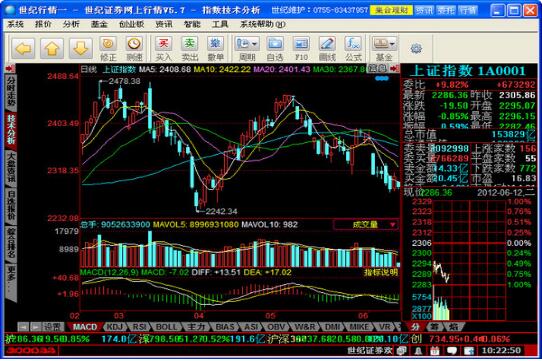The image size is (542, 361).
Task: Click the alarm bell status bar icon
Action: coord(418,351)
